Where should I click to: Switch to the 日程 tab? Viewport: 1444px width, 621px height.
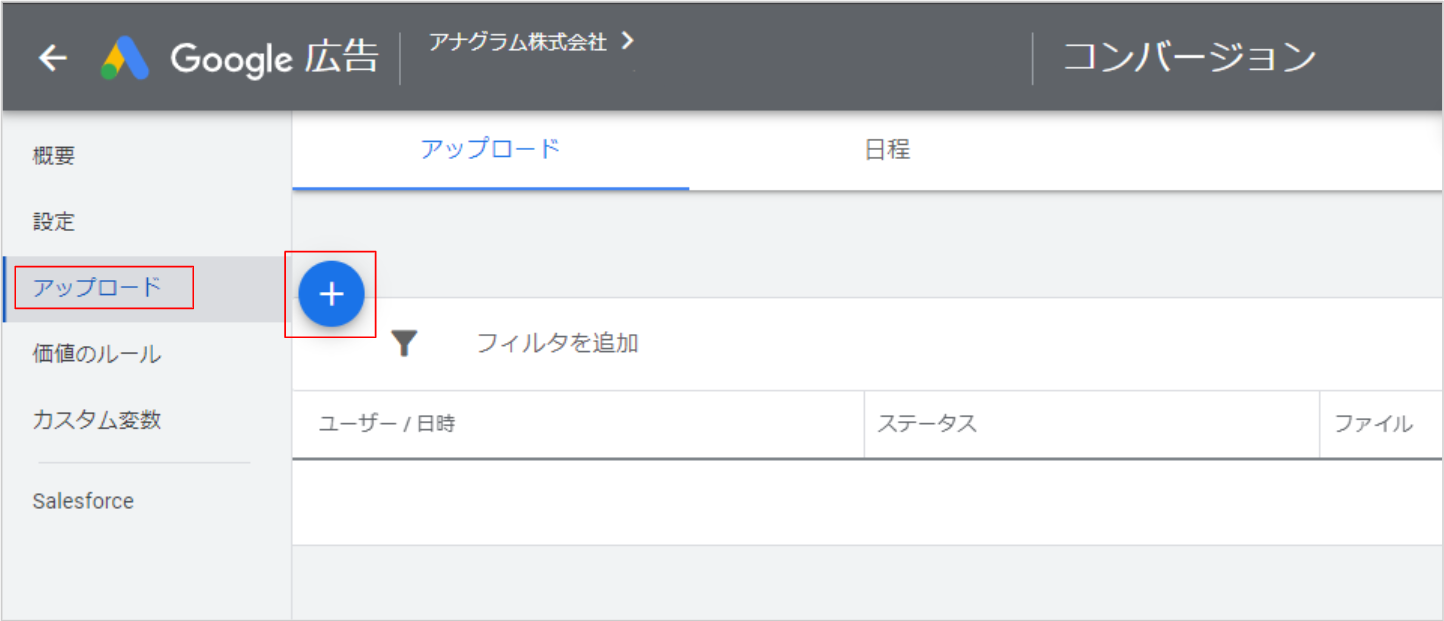[887, 150]
